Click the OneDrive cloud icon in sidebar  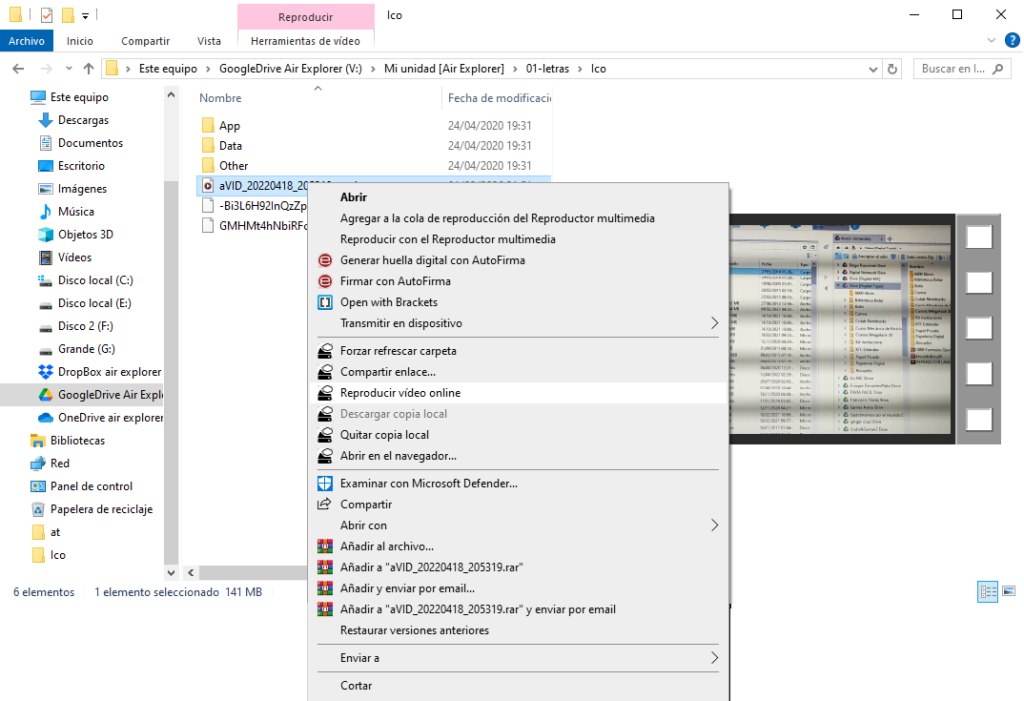45,417
